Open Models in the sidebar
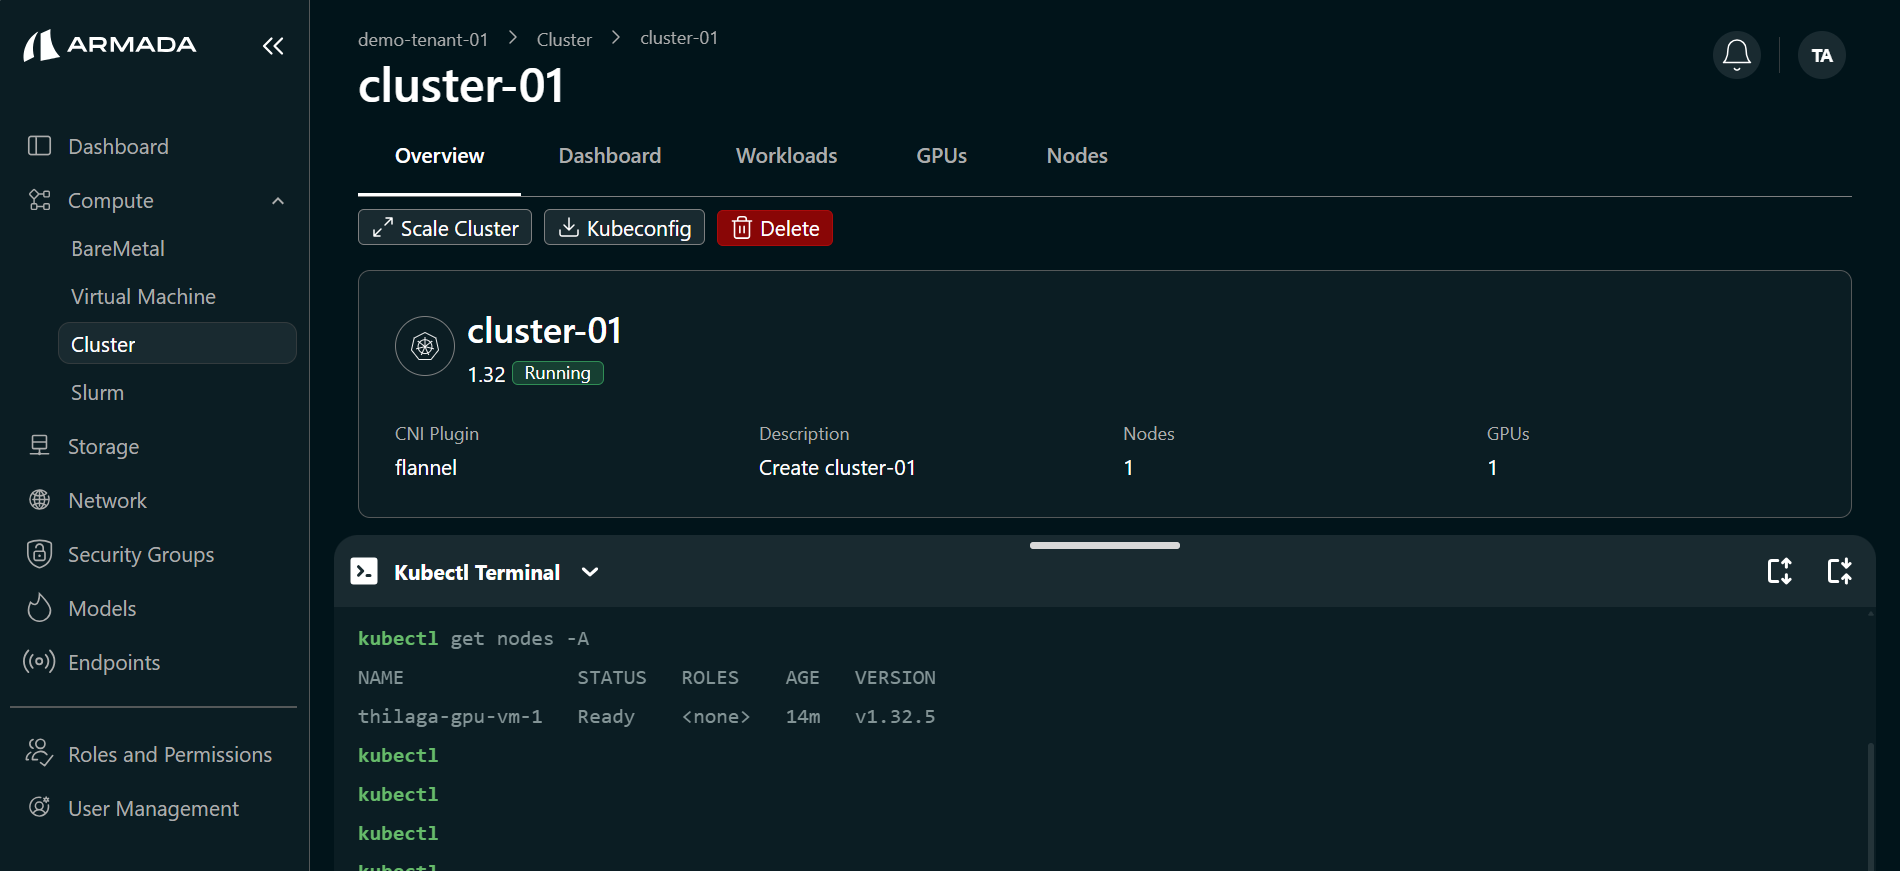Image resolution: width=1900 pixels, height=871 pixels. [x=101, y=608]
